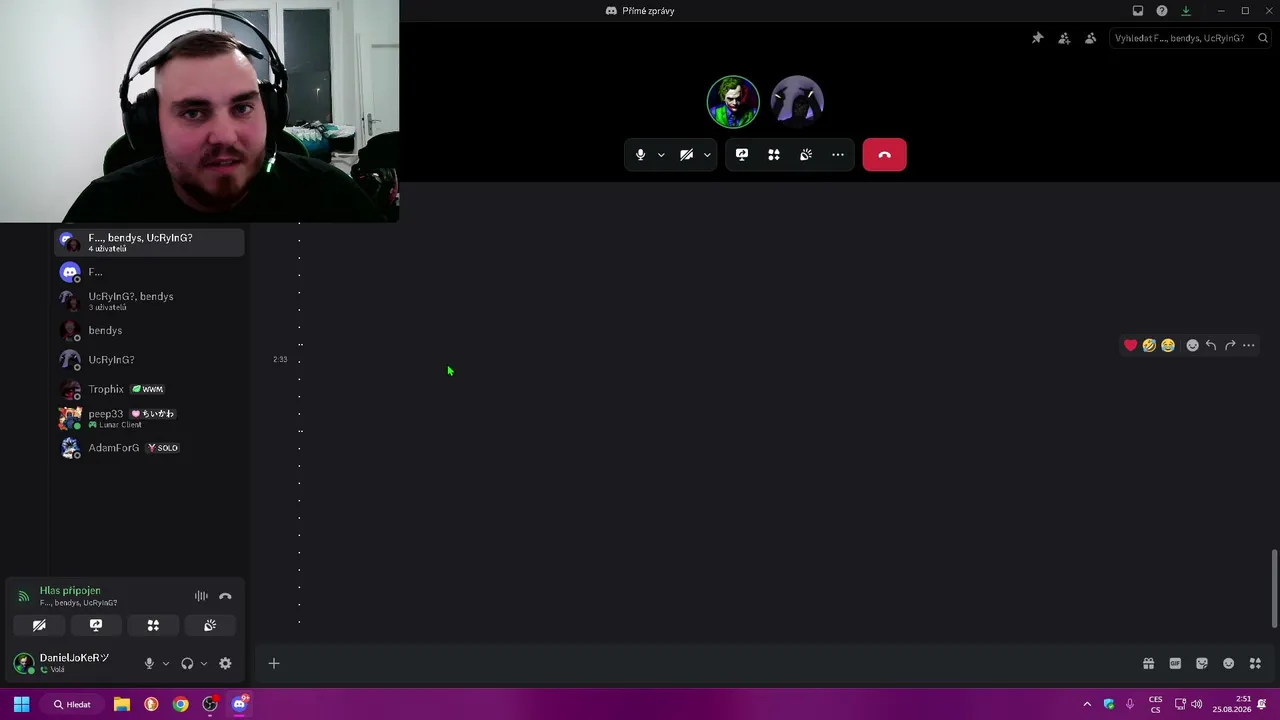Share your screen from call controls

742,155
